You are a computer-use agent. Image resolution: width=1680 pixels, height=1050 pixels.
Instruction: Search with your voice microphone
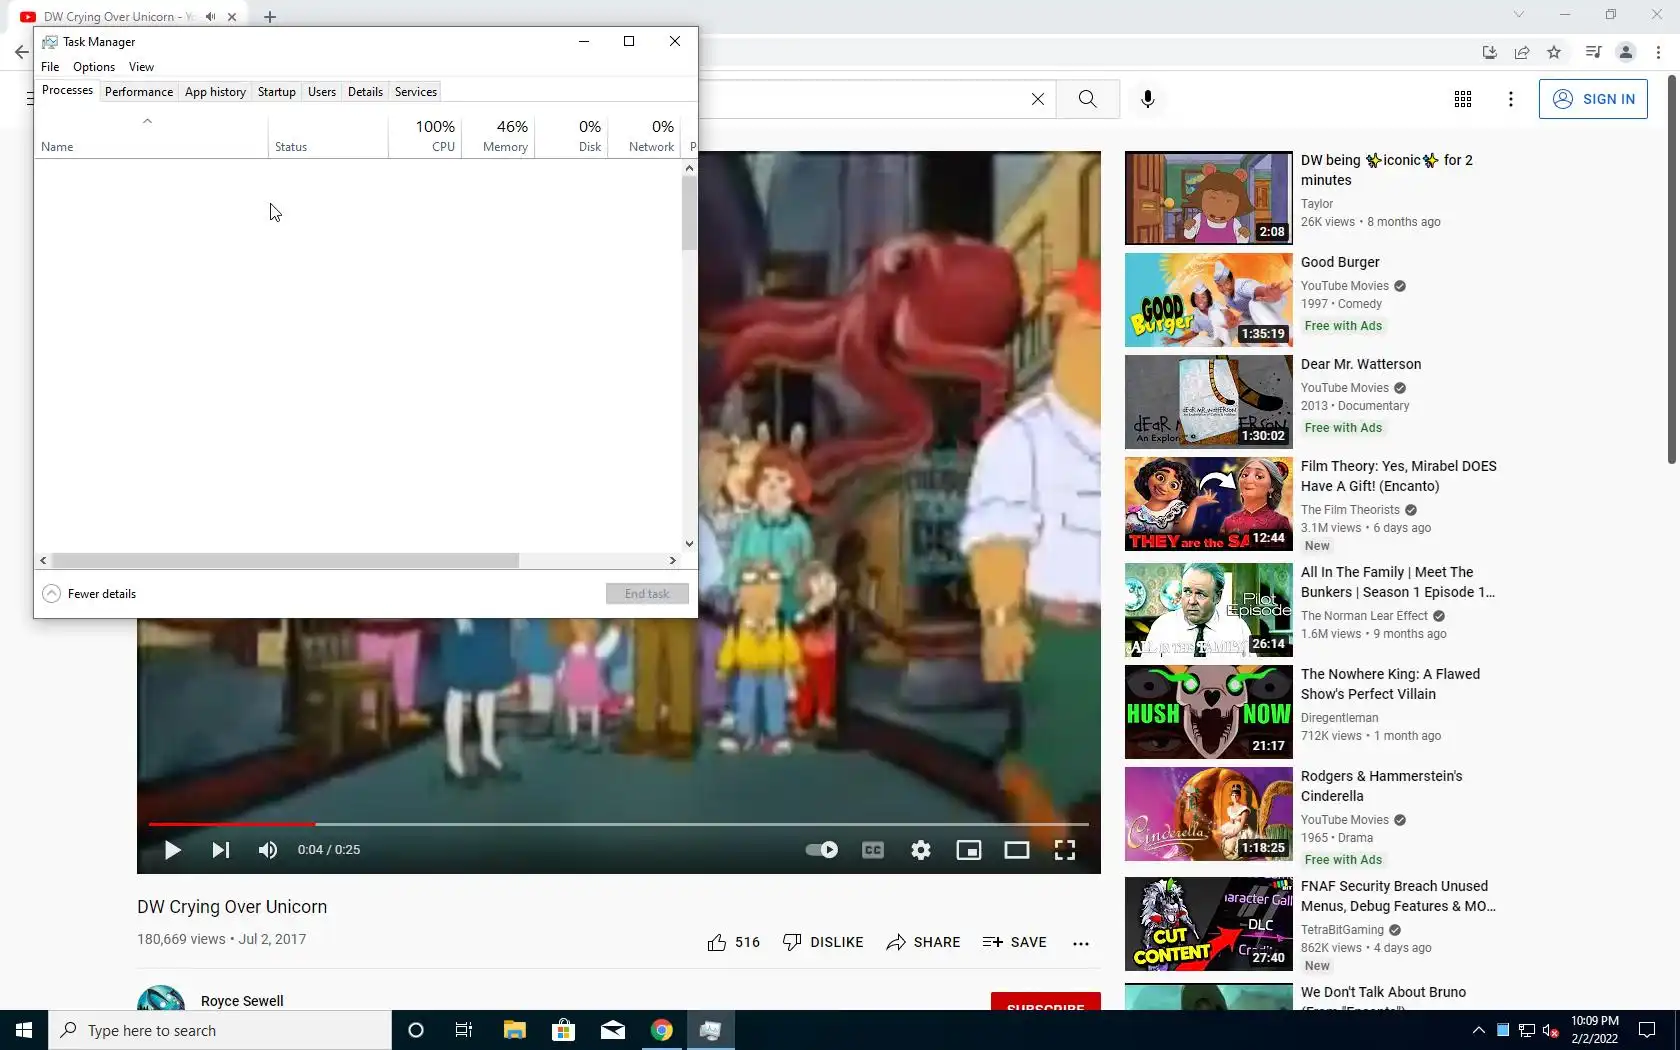(1148, 99)
